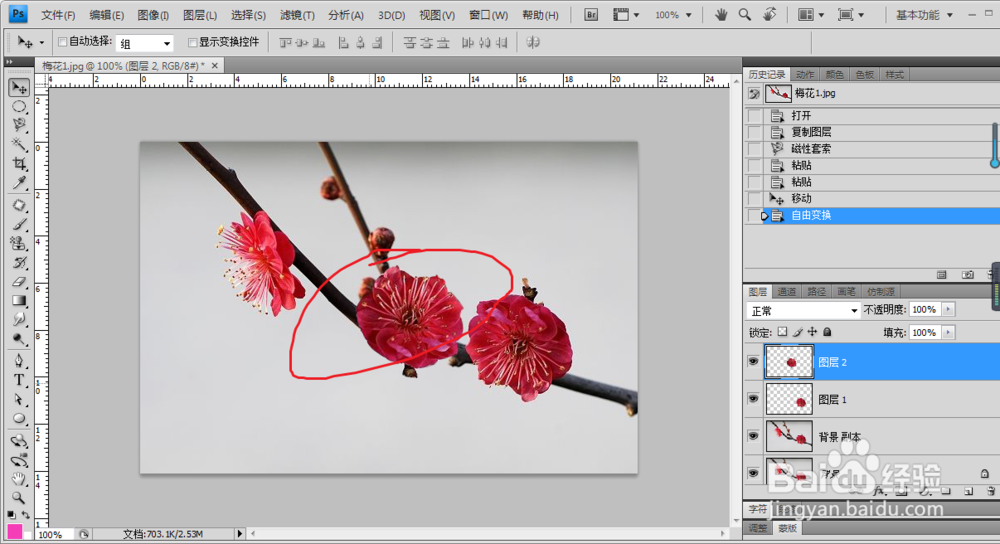
Task: Select the Hand tool in toolbox
Action: coord(19,478)
